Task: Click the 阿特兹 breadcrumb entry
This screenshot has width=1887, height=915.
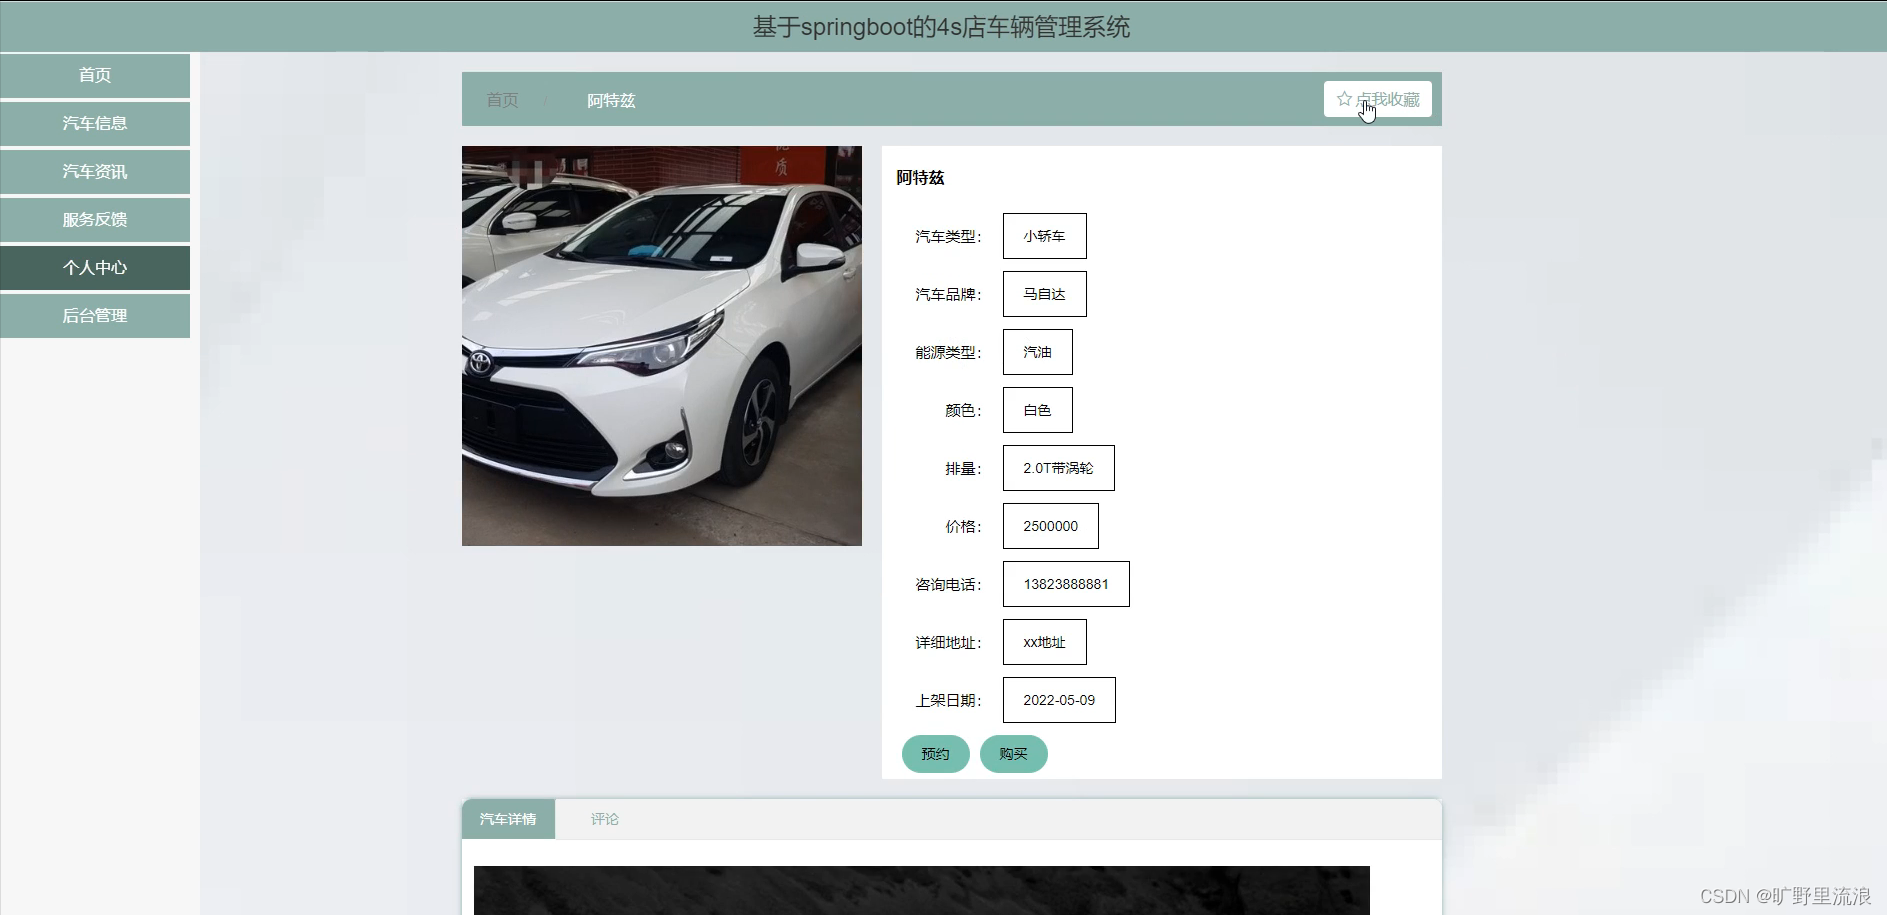Action: (611, 100)
